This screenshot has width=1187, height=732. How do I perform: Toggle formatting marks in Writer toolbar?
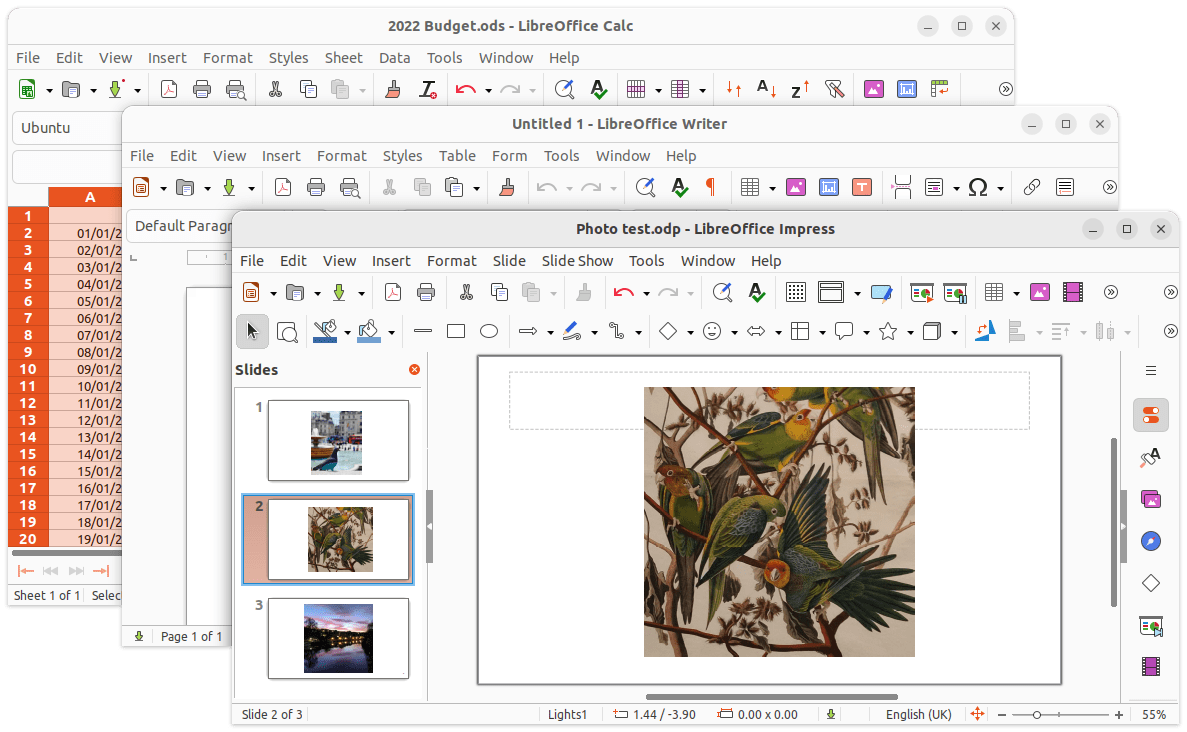pos(711,187)
